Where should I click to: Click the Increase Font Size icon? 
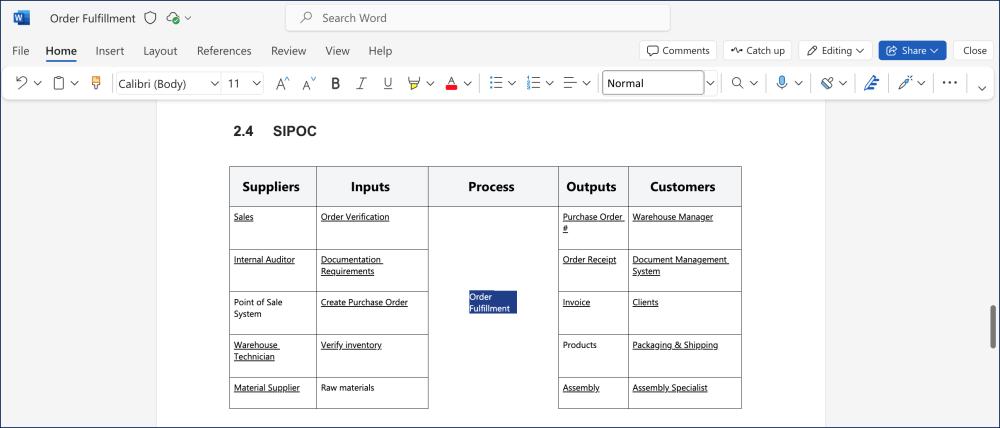(x=282, y=84)
